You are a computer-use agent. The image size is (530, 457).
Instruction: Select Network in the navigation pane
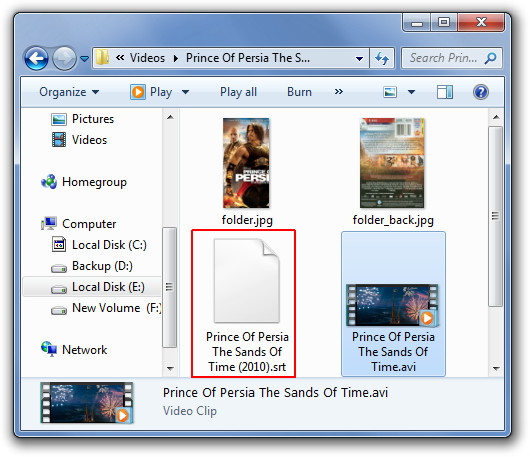[85, 350]
